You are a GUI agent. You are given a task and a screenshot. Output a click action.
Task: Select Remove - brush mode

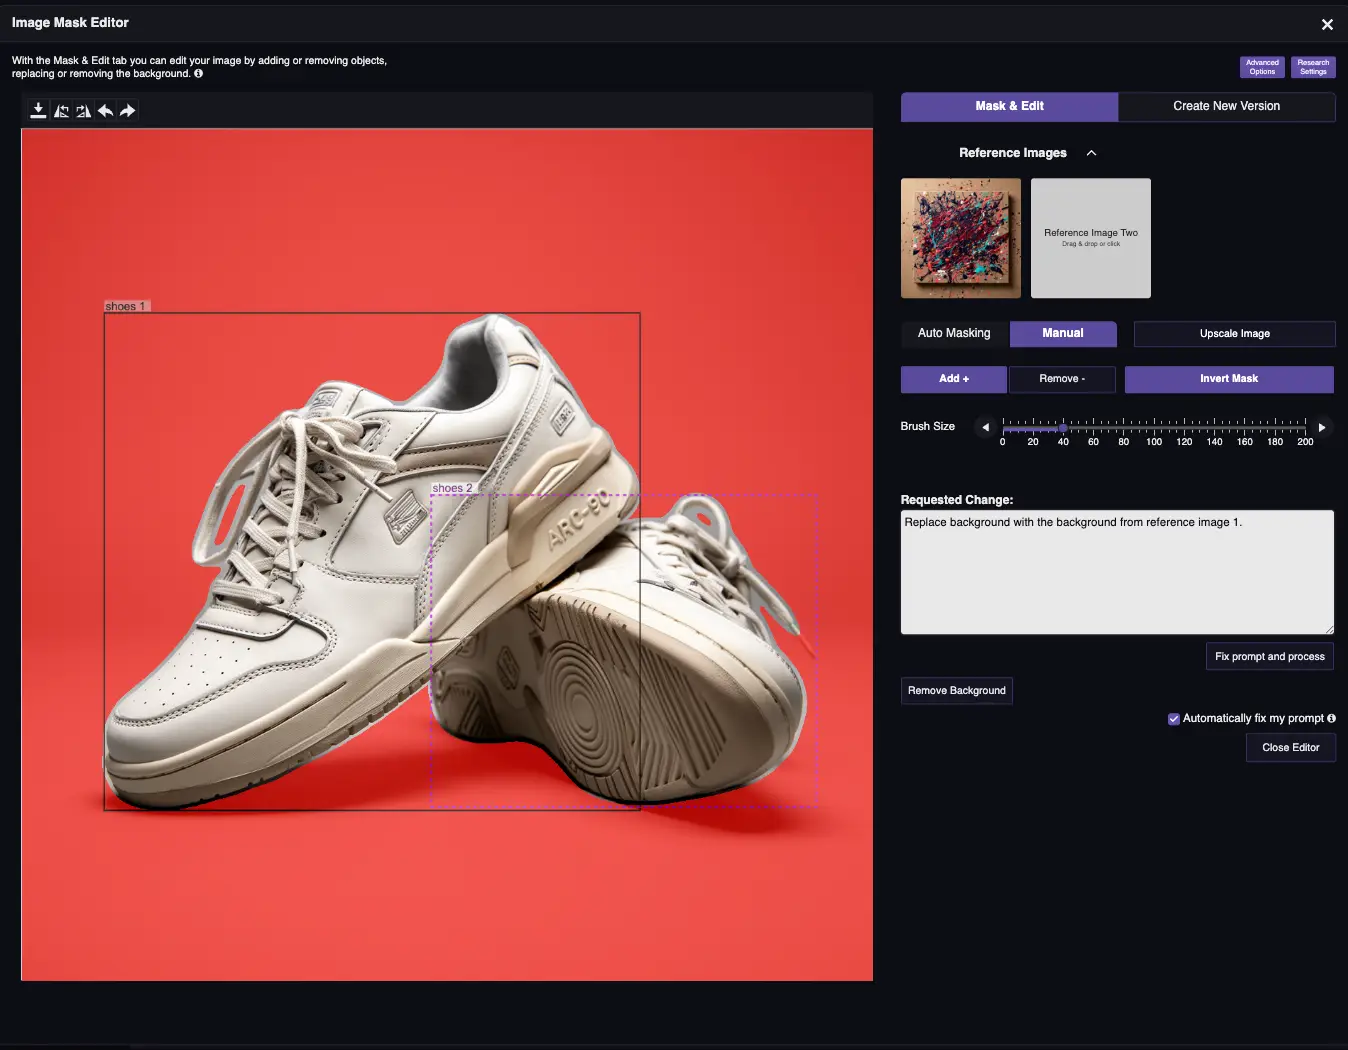pyautogui.click(x=1061, y=379)
